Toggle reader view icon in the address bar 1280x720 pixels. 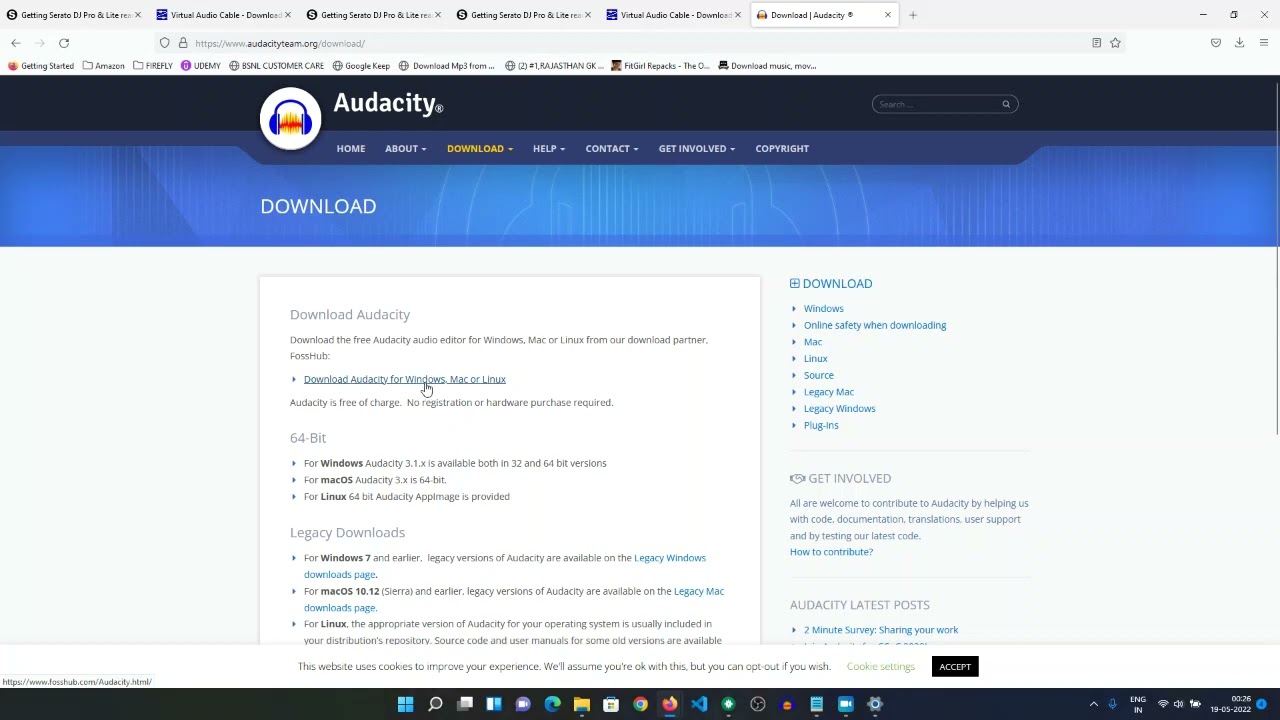coord(1097,43)
